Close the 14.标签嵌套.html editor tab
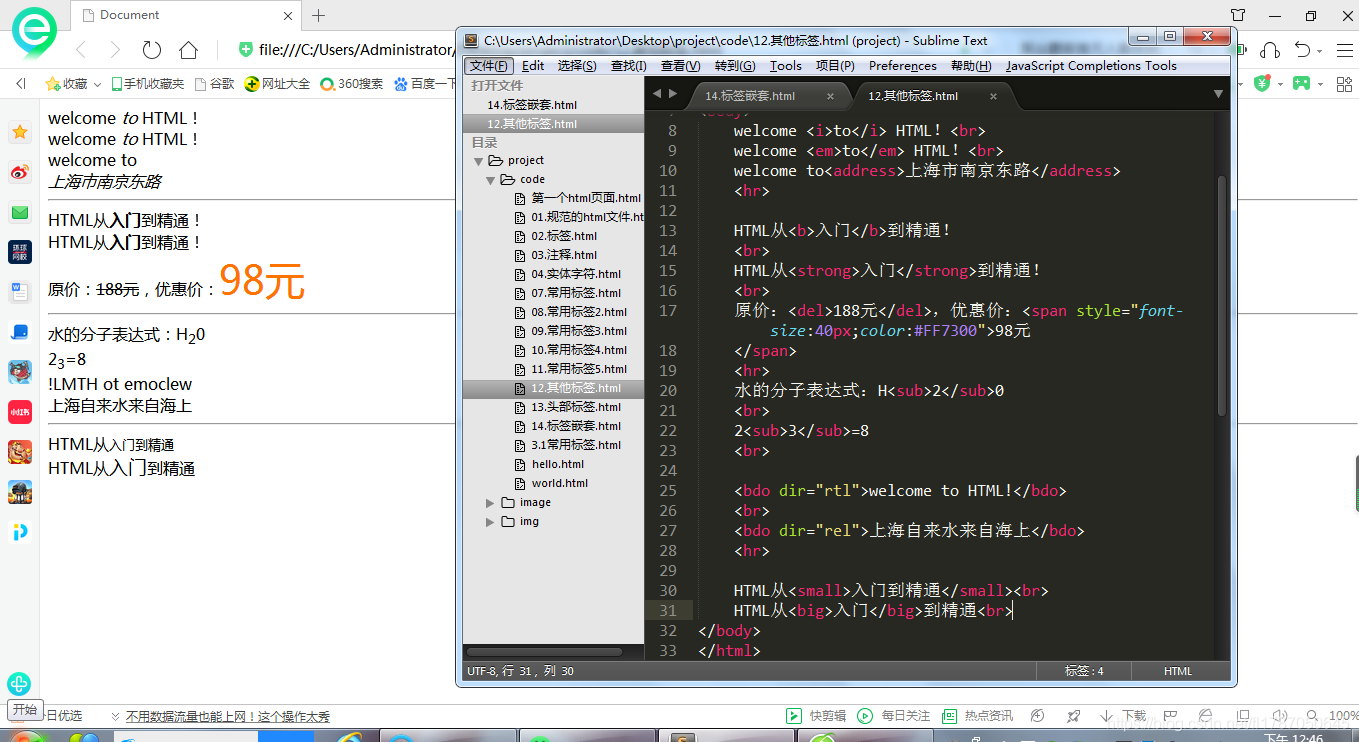1359x742 pixels. point(830,97)
